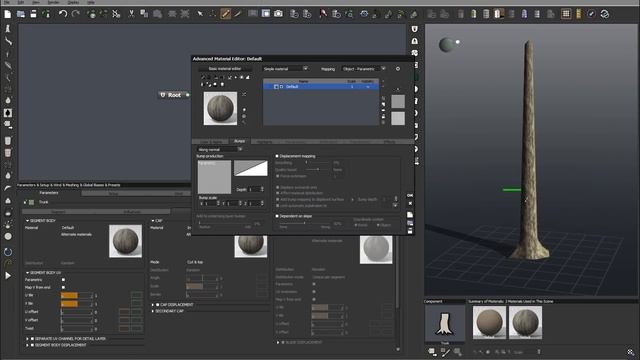
Task: Click the shield icon above the viewport column
Action: [x=415, y=29]
